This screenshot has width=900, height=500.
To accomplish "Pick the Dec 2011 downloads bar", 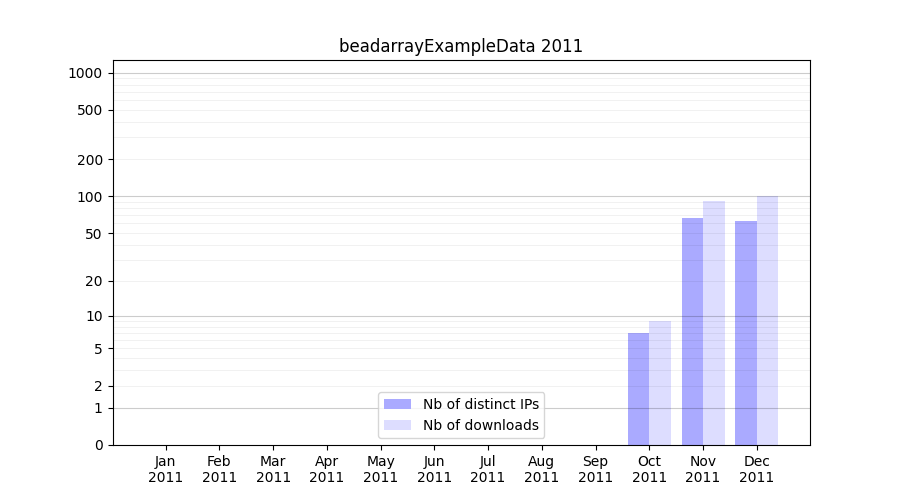I will point(767,320).
